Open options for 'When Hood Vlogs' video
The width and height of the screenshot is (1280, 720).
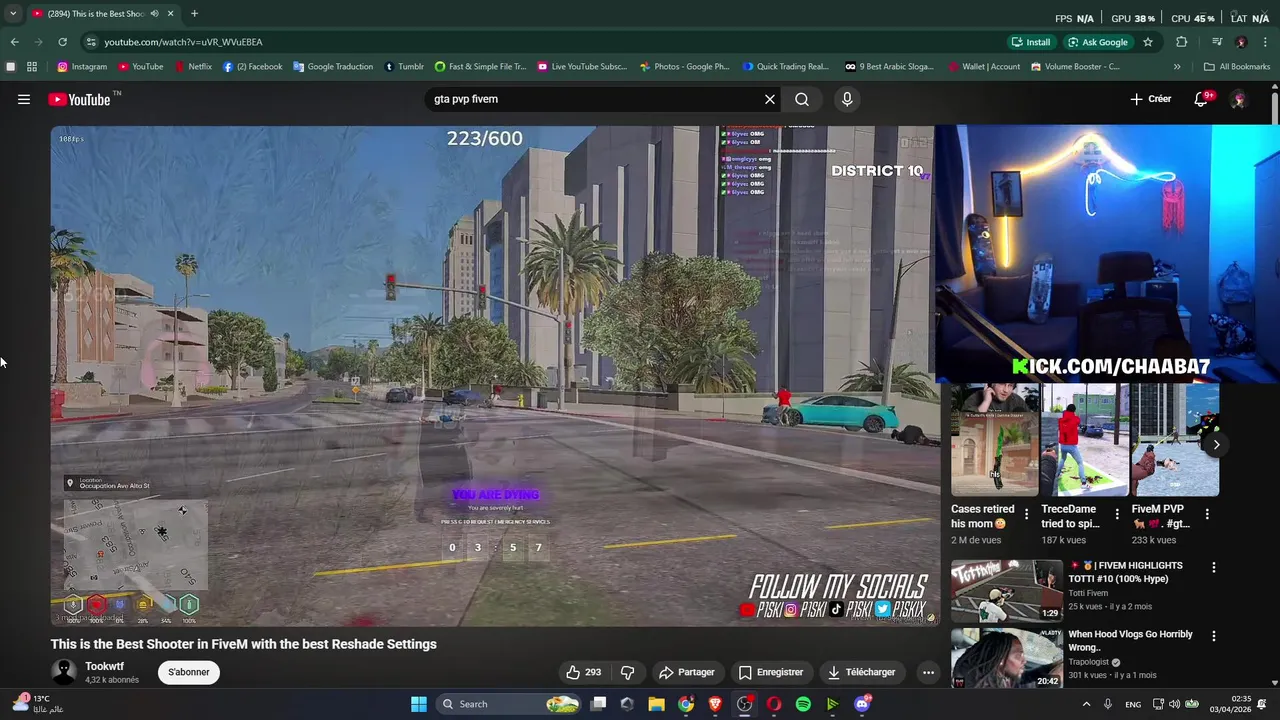[1214, 636]
